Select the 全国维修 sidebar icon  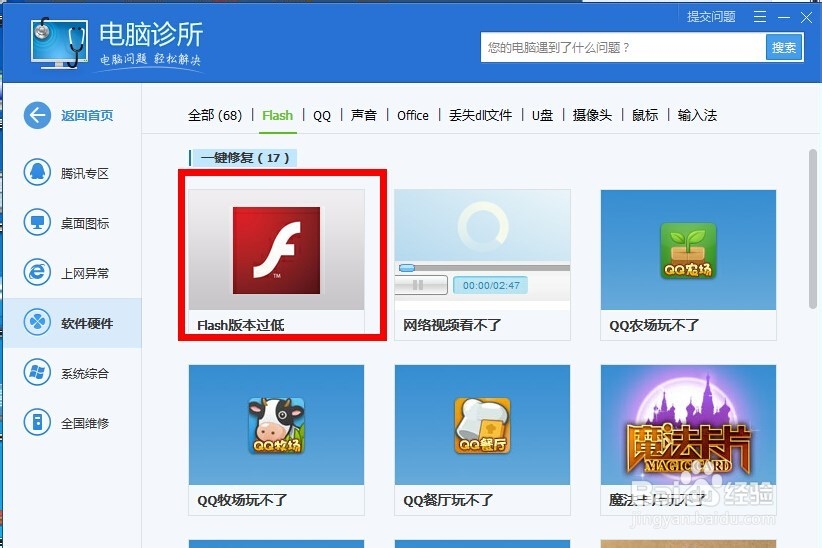tap(37, 422)
